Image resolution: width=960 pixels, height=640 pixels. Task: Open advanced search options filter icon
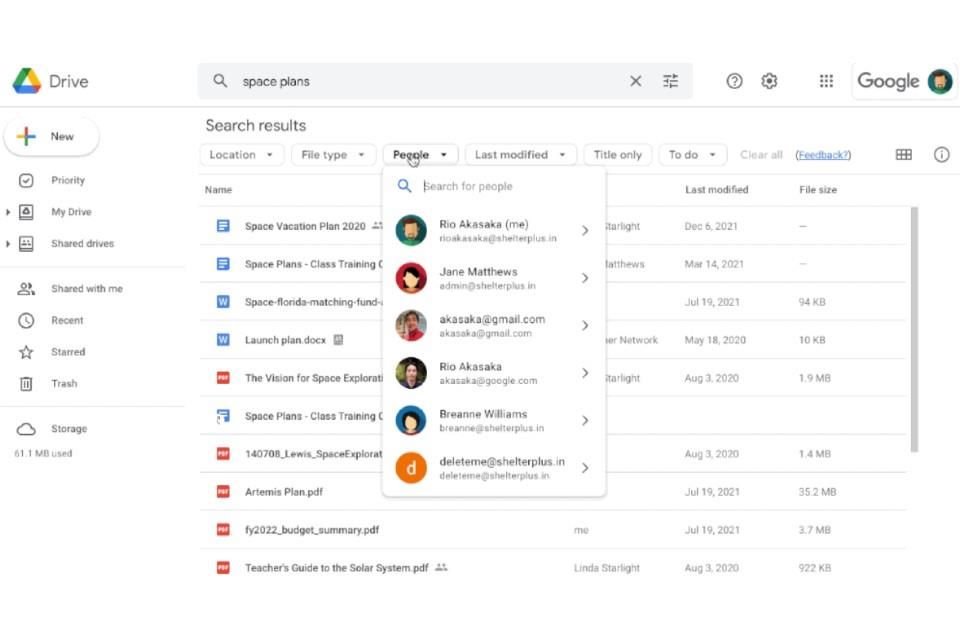pyautogui.click(x=670, y=82)
